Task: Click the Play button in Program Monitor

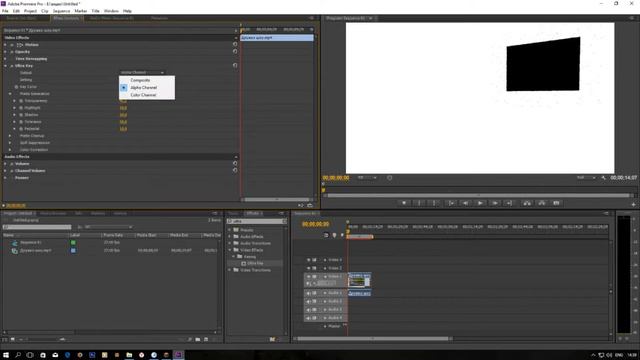Action: tap(480, 203)
